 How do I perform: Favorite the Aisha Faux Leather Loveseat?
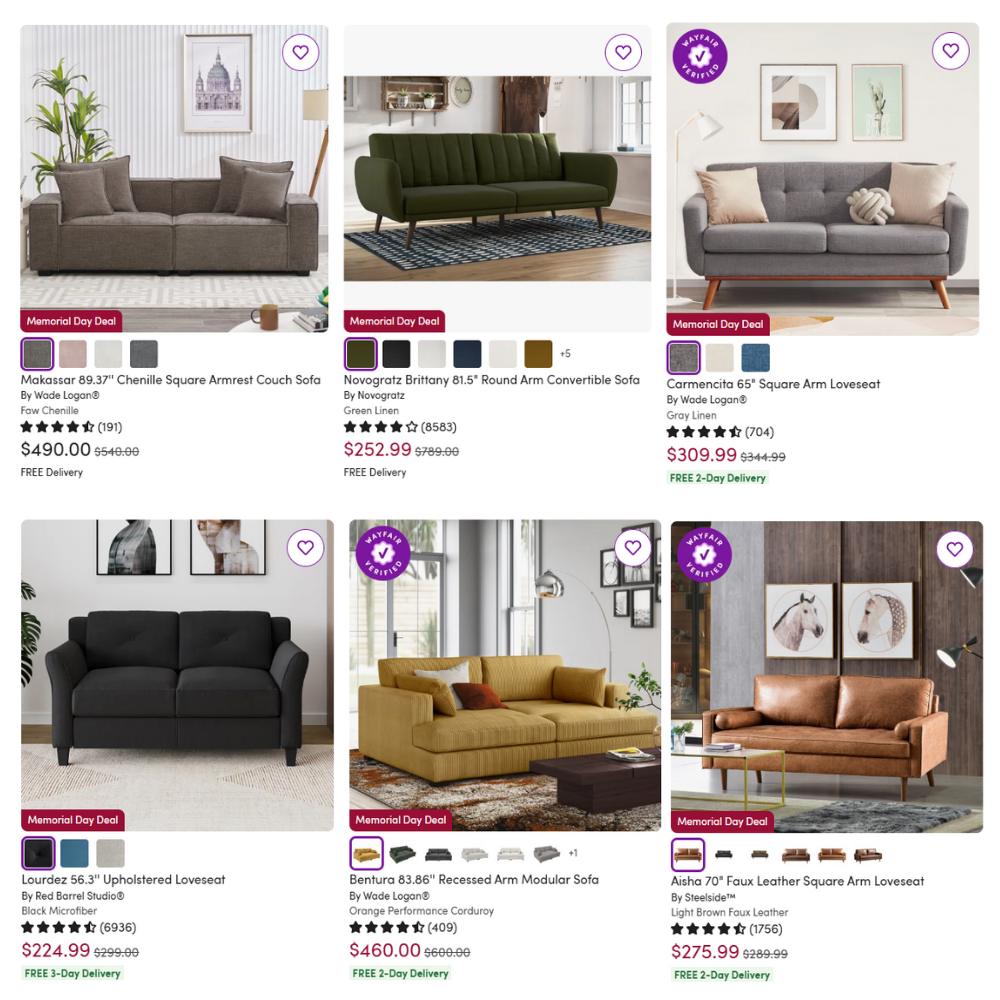coord(955,549)
